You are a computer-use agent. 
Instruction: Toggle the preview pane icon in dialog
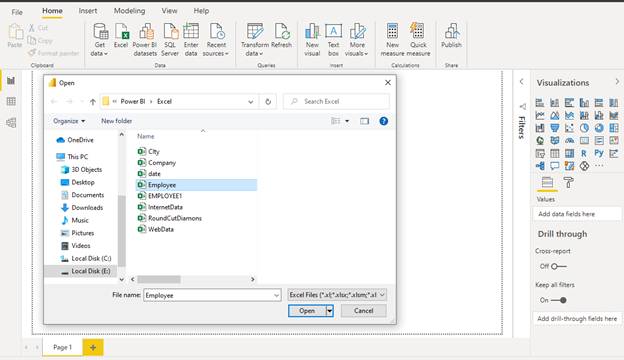point(364,121)
